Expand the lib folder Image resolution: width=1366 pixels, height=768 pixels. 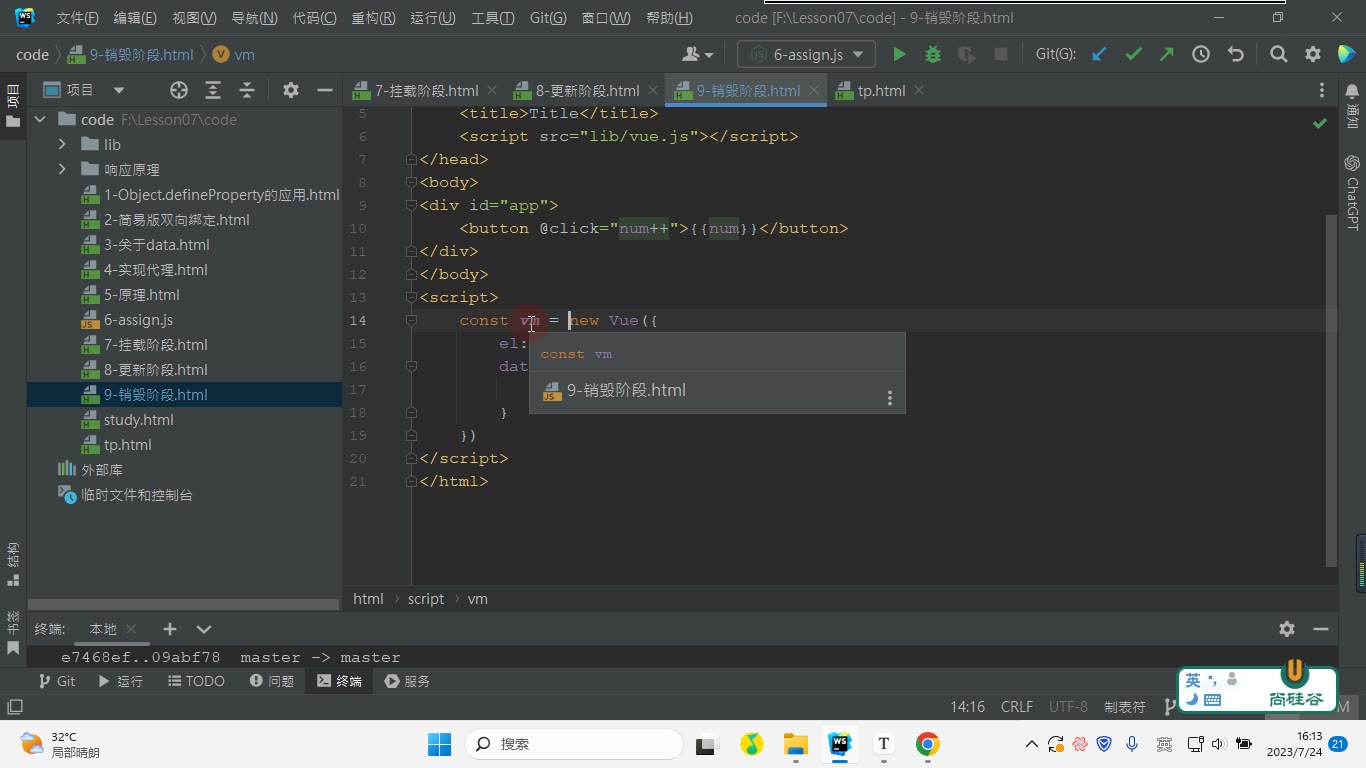(62, 145)
